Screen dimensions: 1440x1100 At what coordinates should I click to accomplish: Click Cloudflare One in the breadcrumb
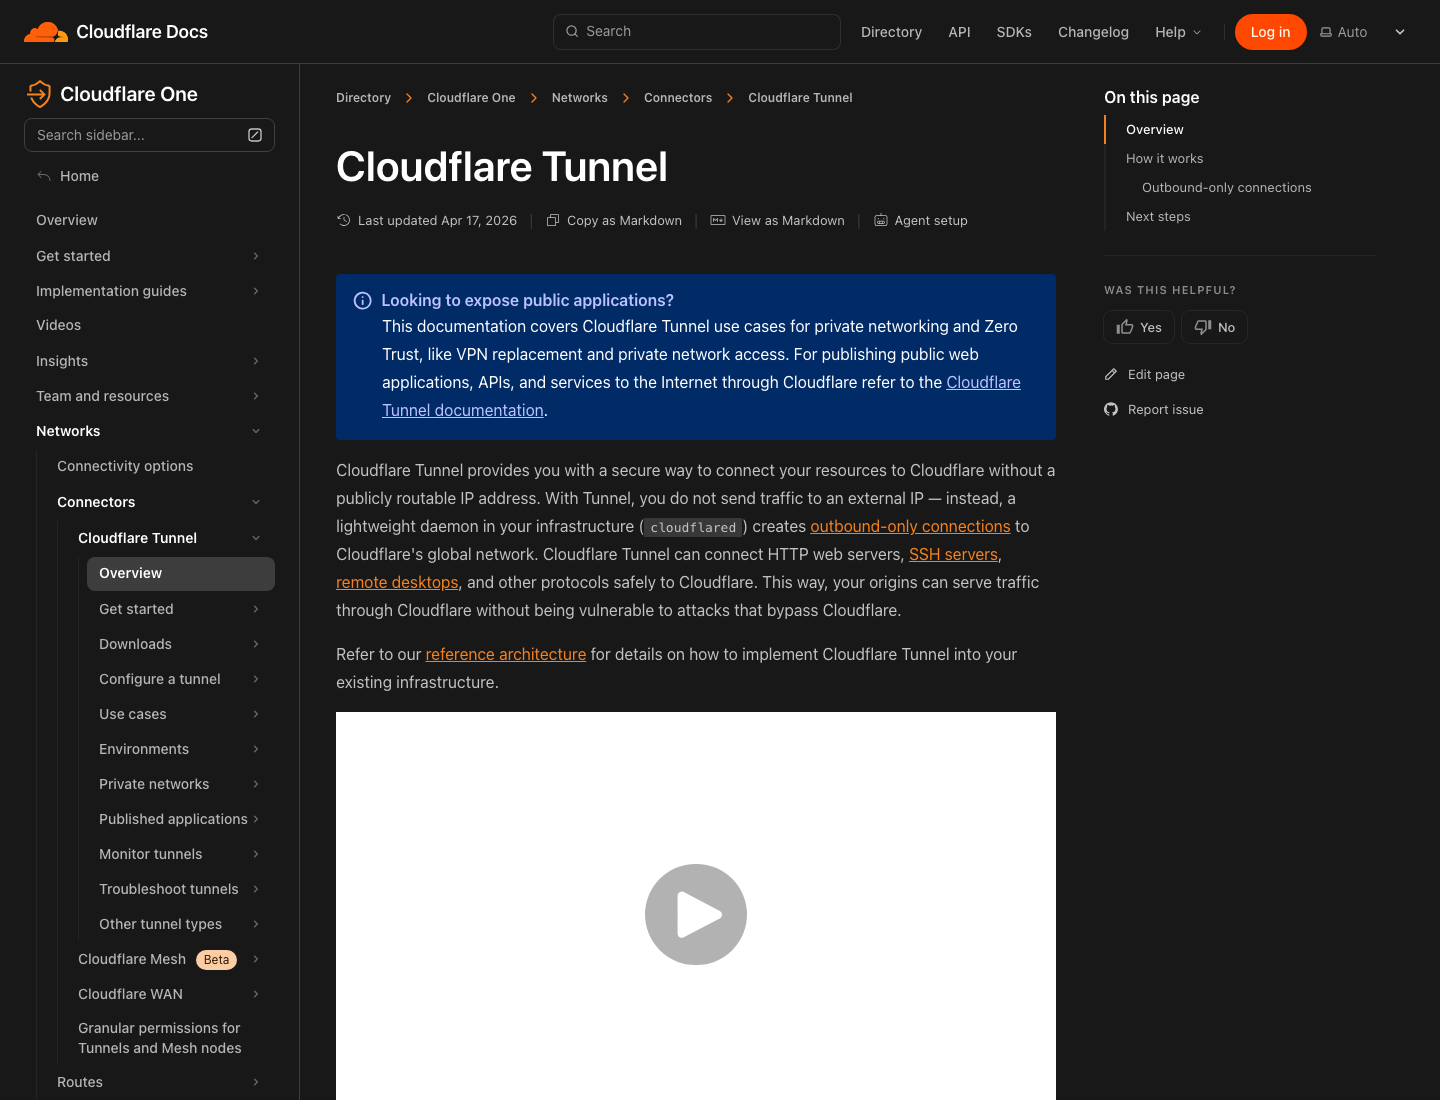(471, 98)
